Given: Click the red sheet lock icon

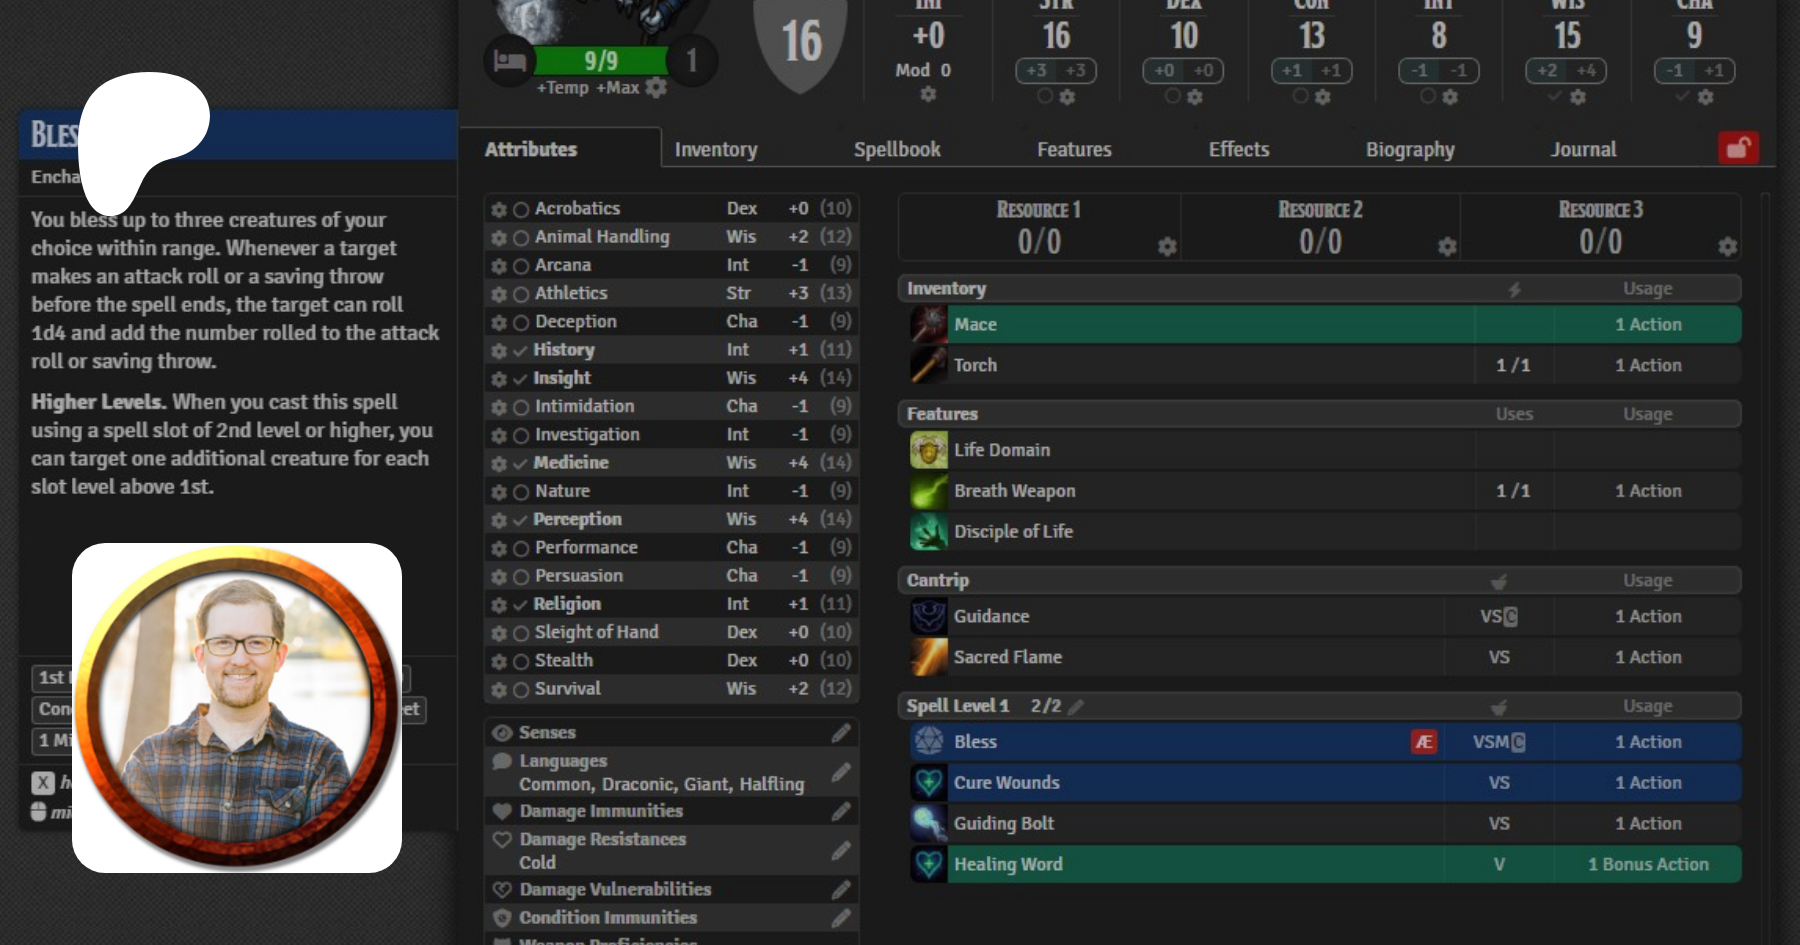Looking at the screenshot, I should coord(1738,149).
